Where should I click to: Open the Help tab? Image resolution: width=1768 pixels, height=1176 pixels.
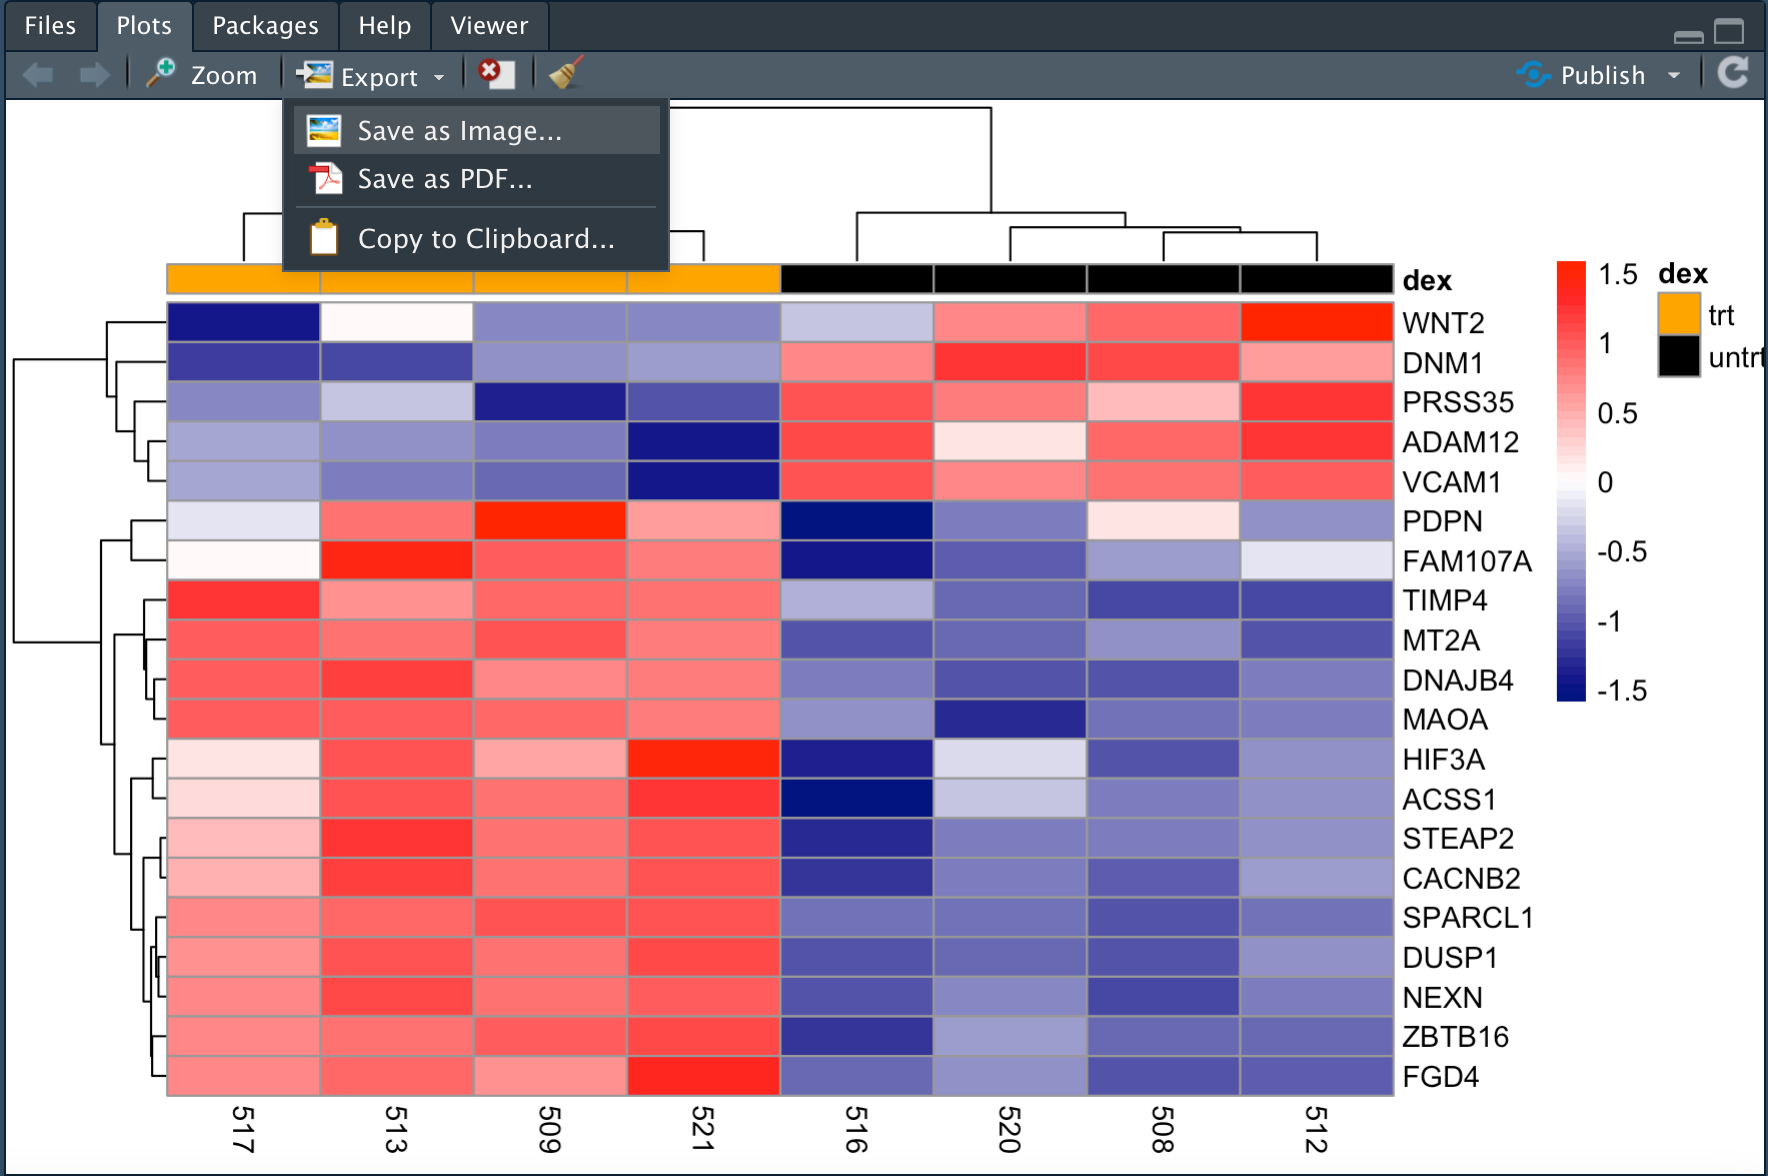coord(385,26)
